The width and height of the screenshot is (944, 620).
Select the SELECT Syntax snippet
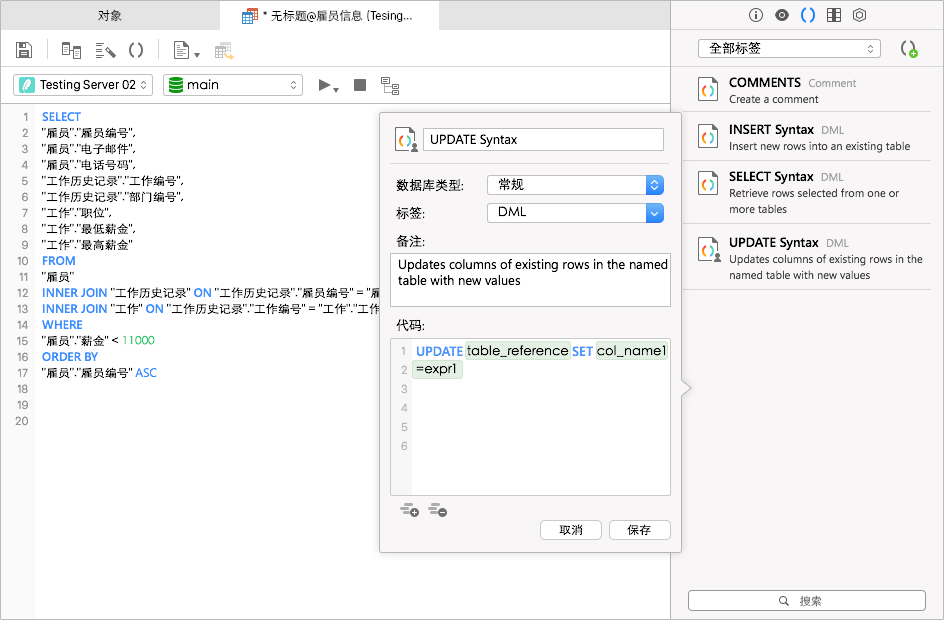tap(807, 192)
